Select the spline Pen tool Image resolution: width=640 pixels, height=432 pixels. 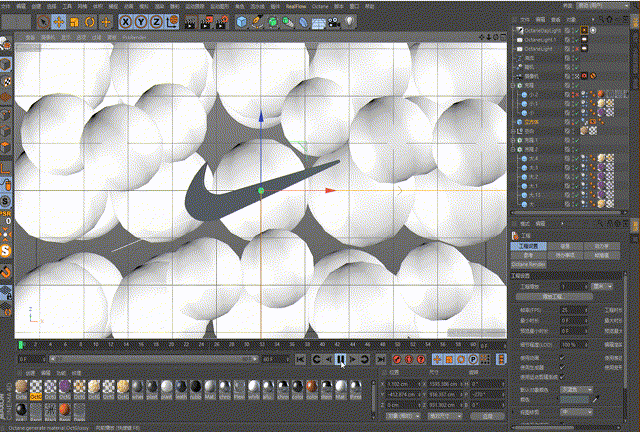(x=257, y=22)
